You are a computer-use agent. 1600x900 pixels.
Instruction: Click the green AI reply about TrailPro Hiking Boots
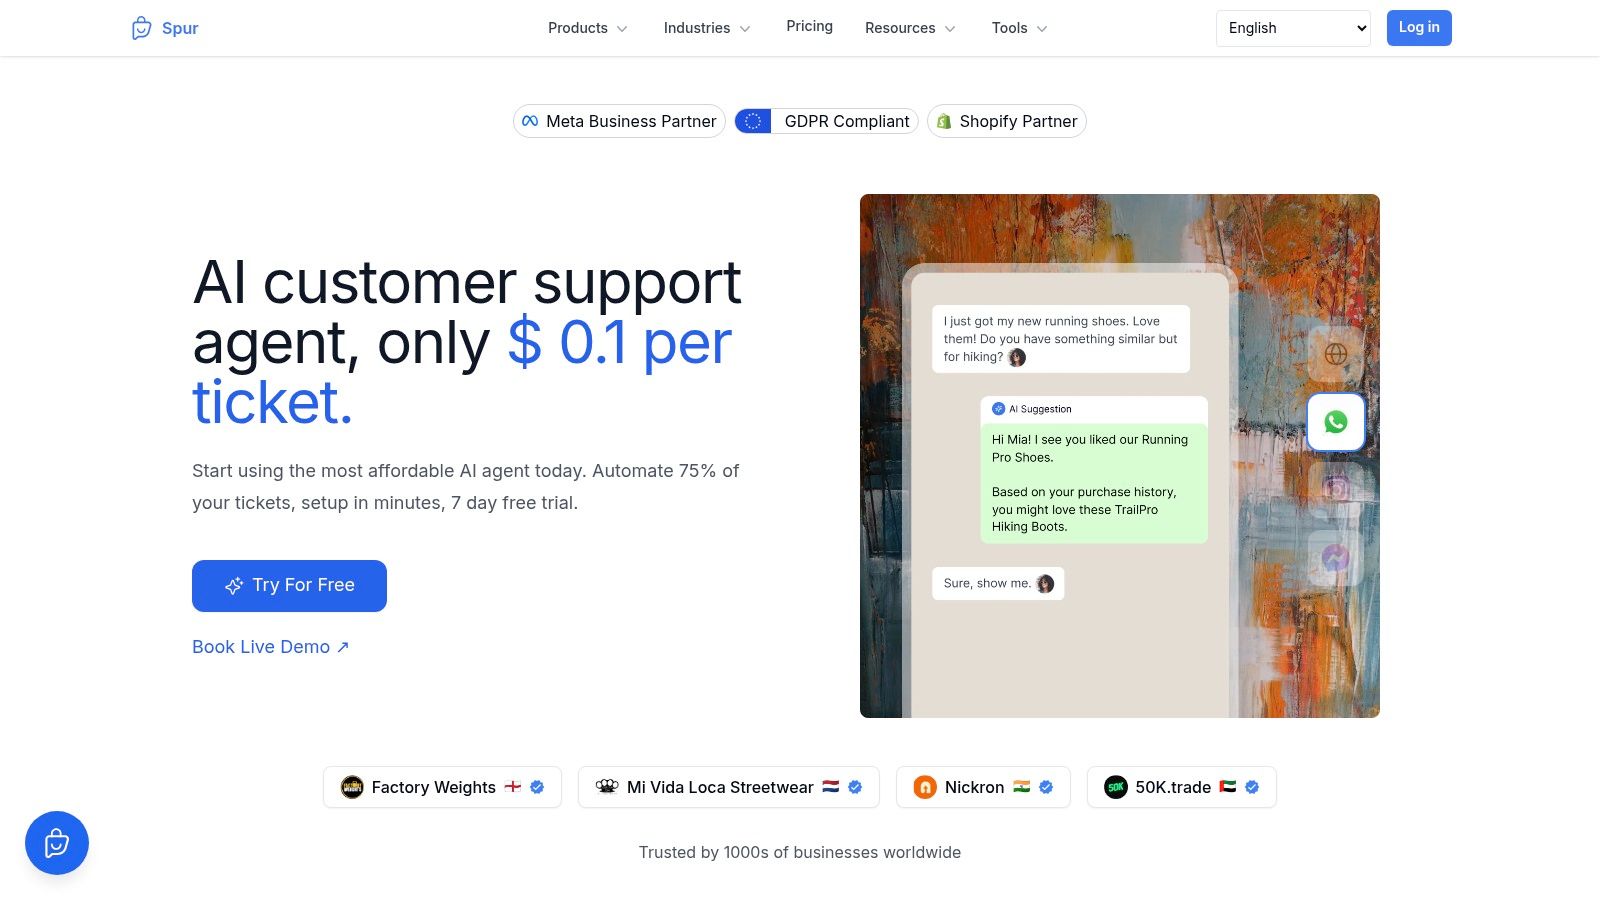click(x=1094, y=483)
